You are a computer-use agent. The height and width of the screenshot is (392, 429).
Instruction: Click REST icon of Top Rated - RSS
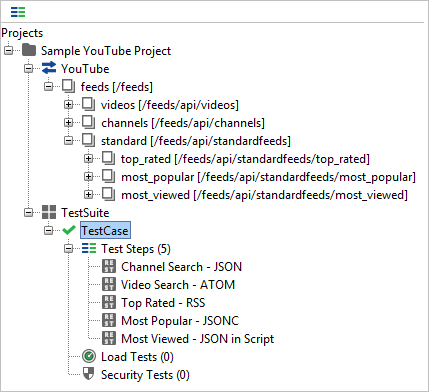[109, 302]
